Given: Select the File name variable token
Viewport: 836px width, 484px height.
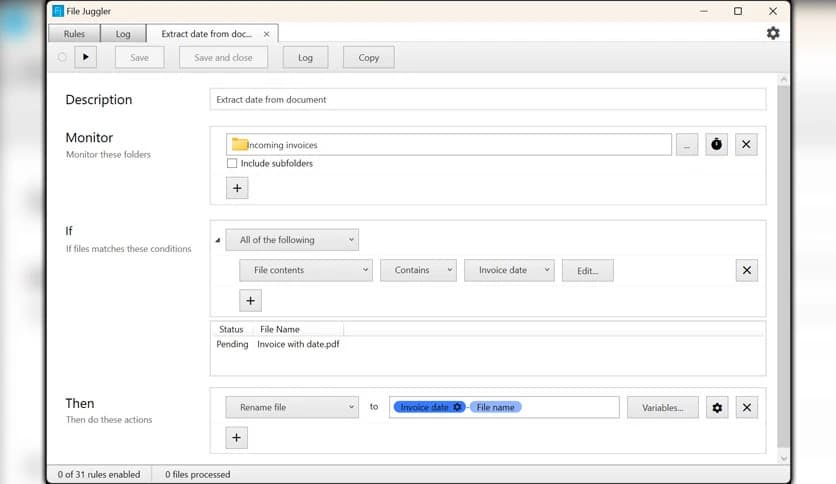Looking at the screenshot, I should coord(495,407).
